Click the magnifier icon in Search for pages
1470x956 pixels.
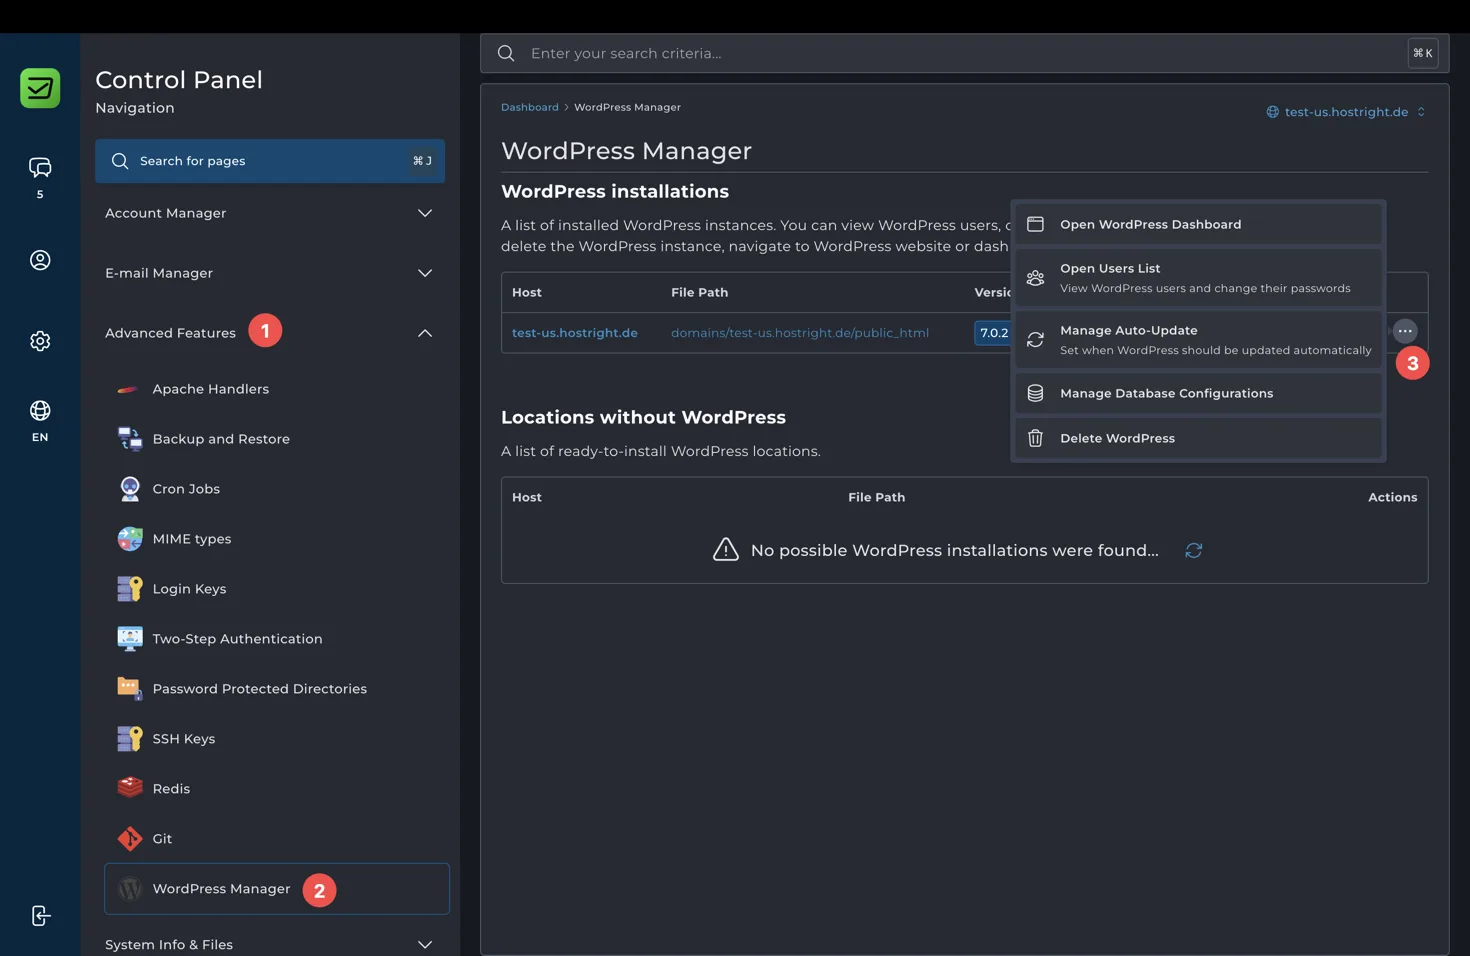tap(120, 161)
